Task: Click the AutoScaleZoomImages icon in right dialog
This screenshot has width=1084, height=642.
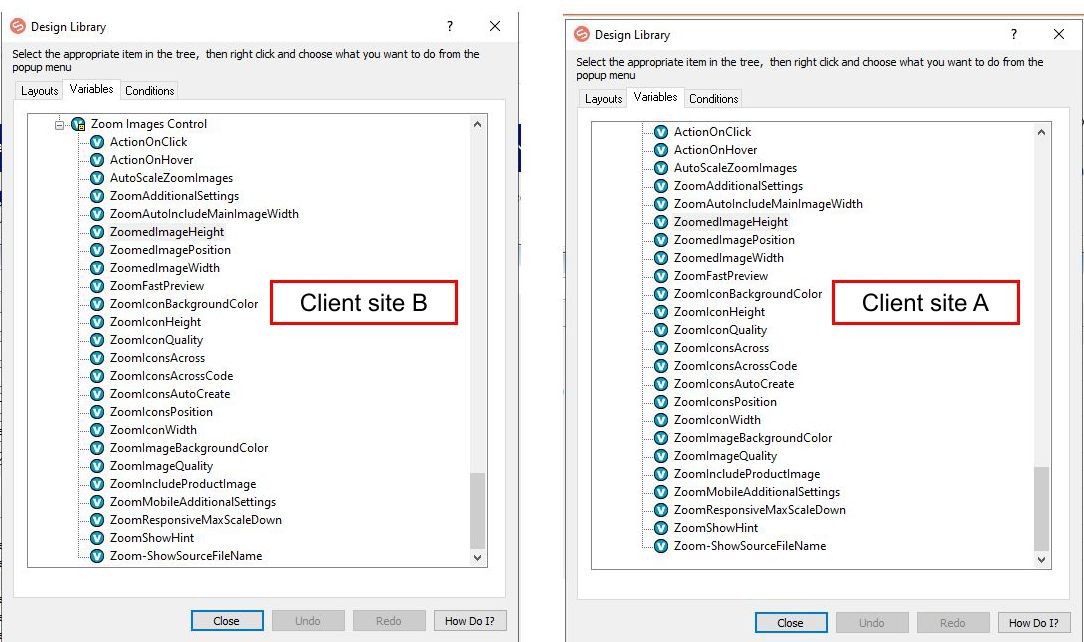Action: pyautogui.click(x=661, y=168)
